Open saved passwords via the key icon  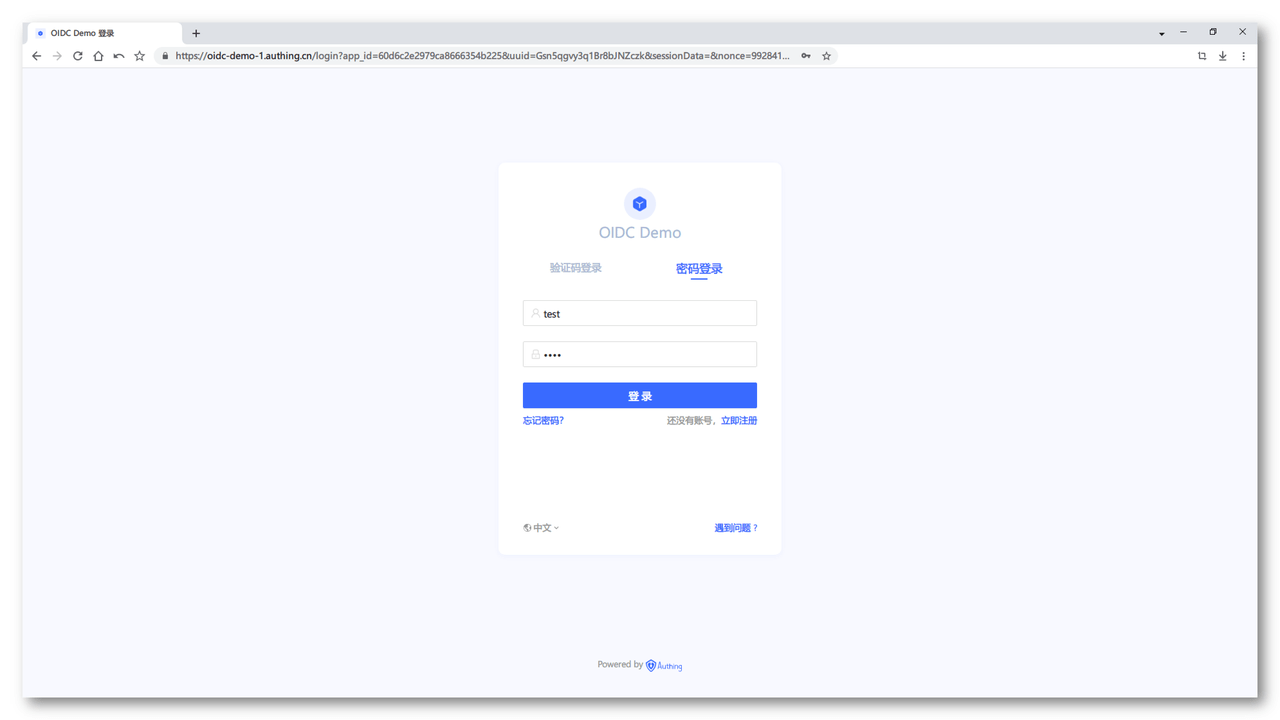(806, 56)
